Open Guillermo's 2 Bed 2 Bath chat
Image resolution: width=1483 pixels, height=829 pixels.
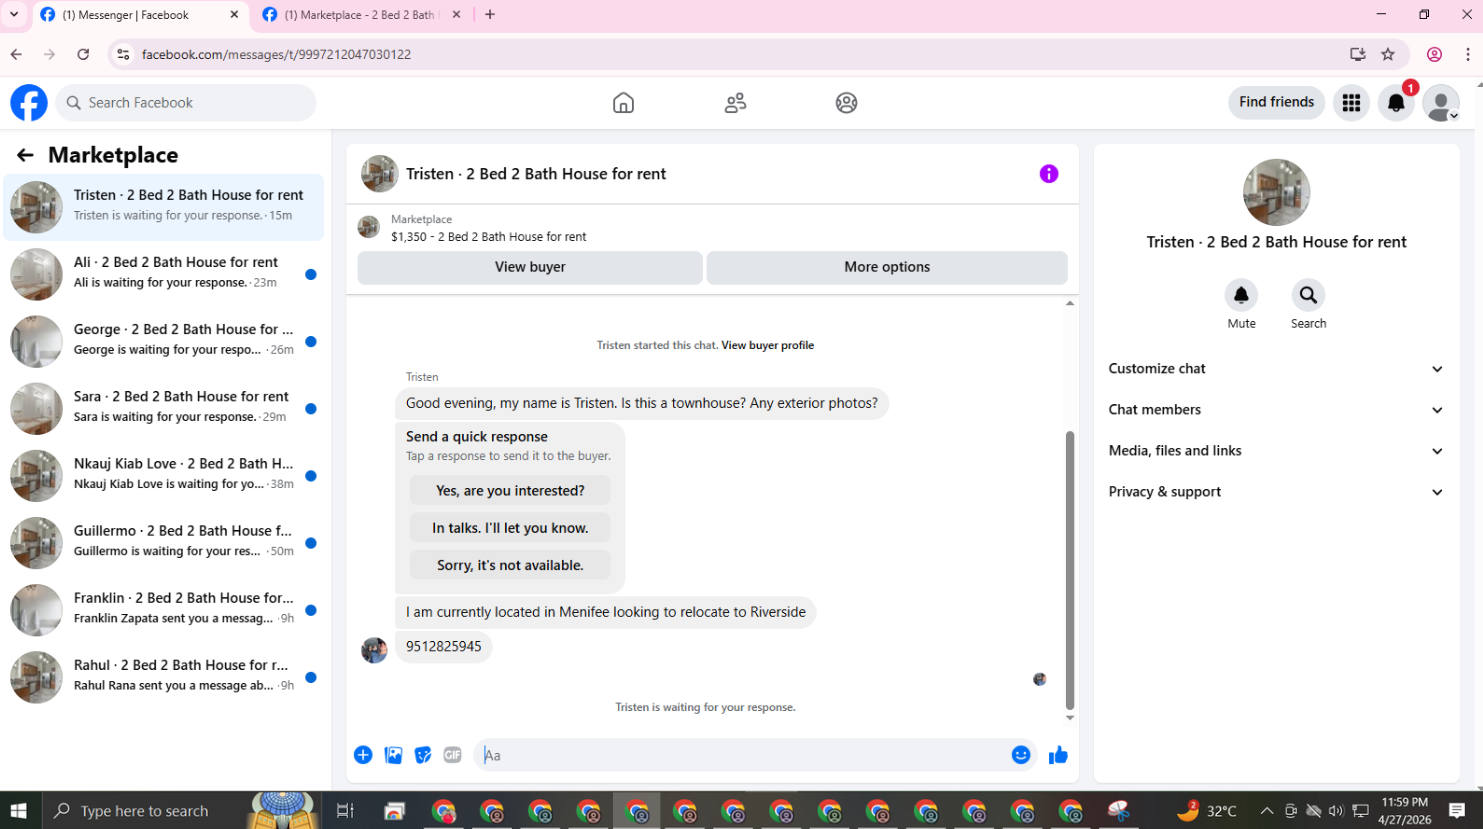click(x=164, y=542)
